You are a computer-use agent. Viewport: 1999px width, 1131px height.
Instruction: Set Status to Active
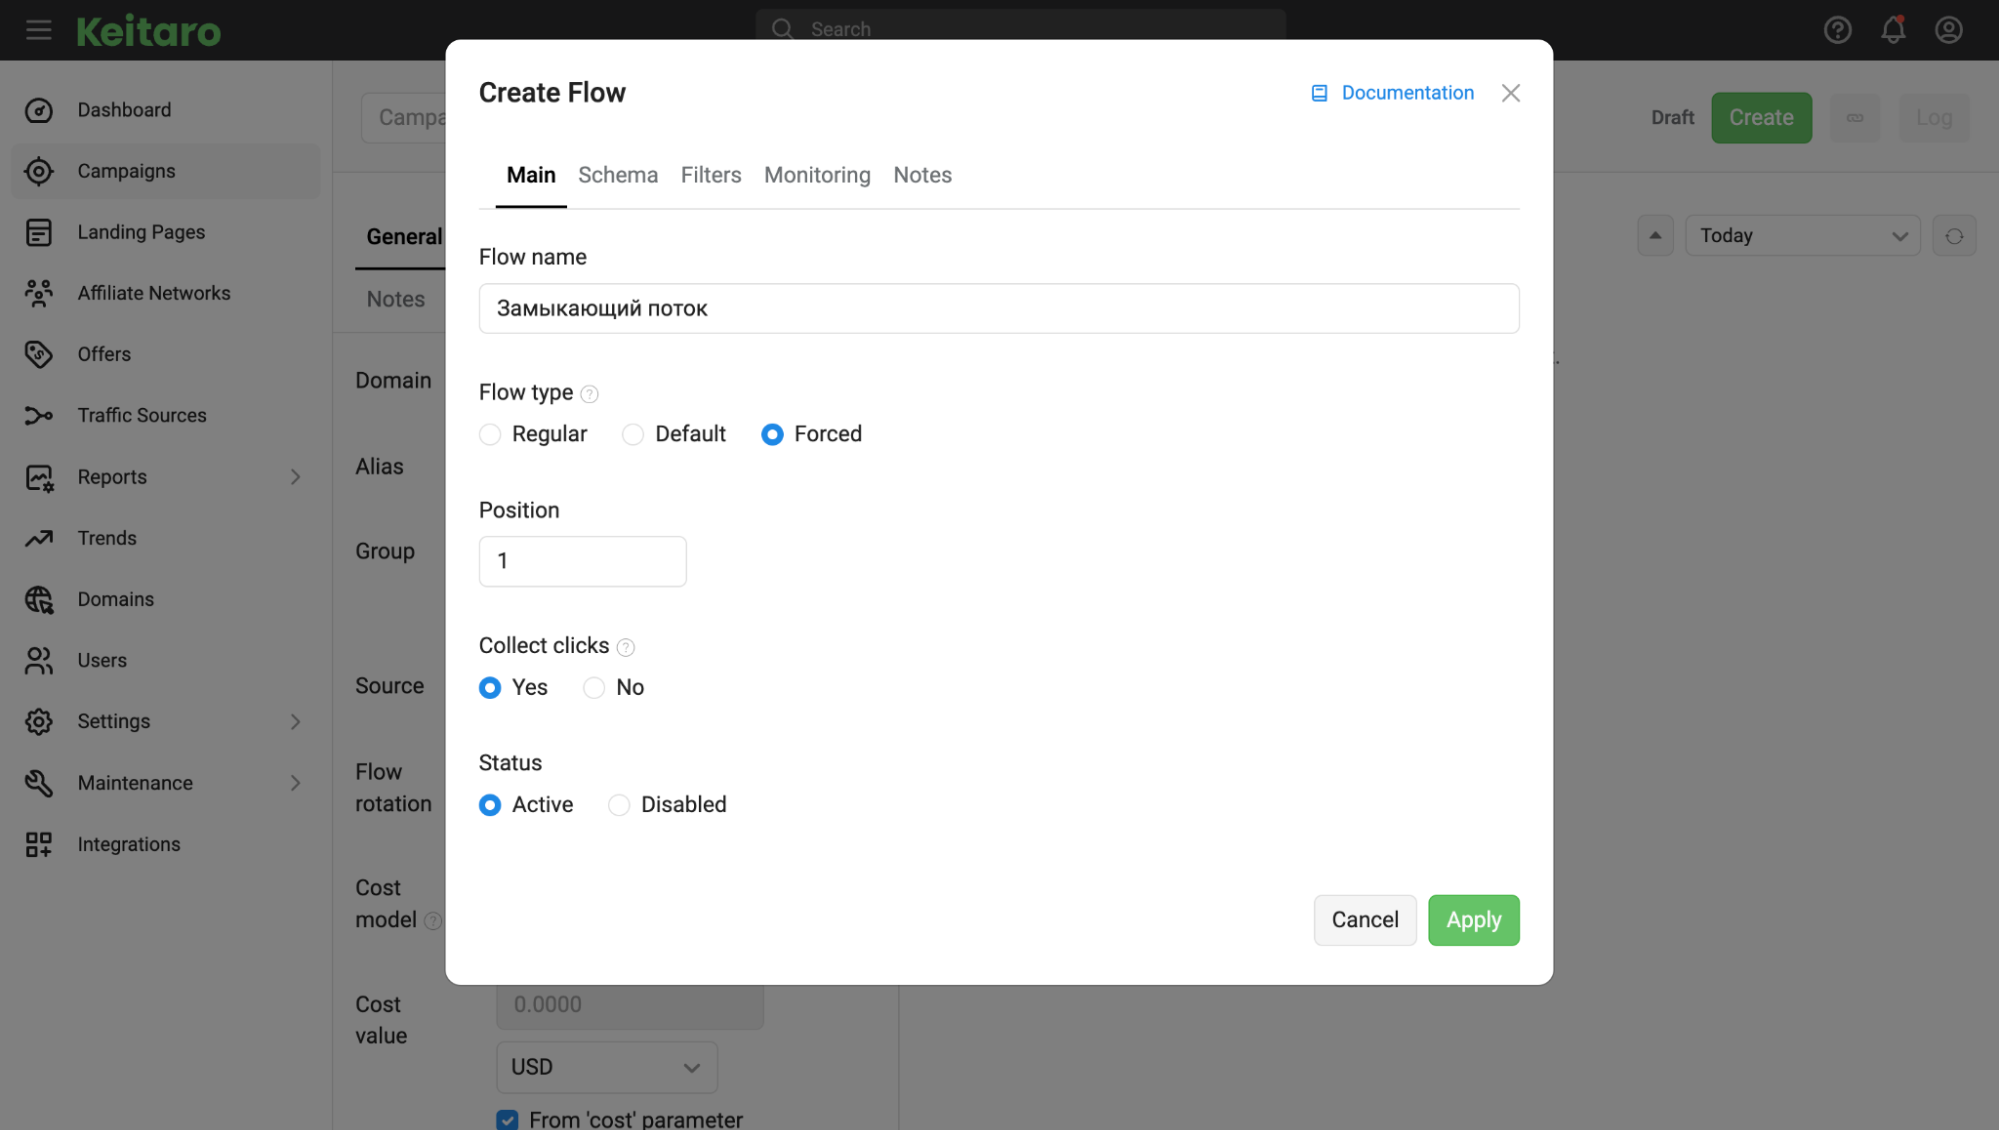(x=490, y=805)
